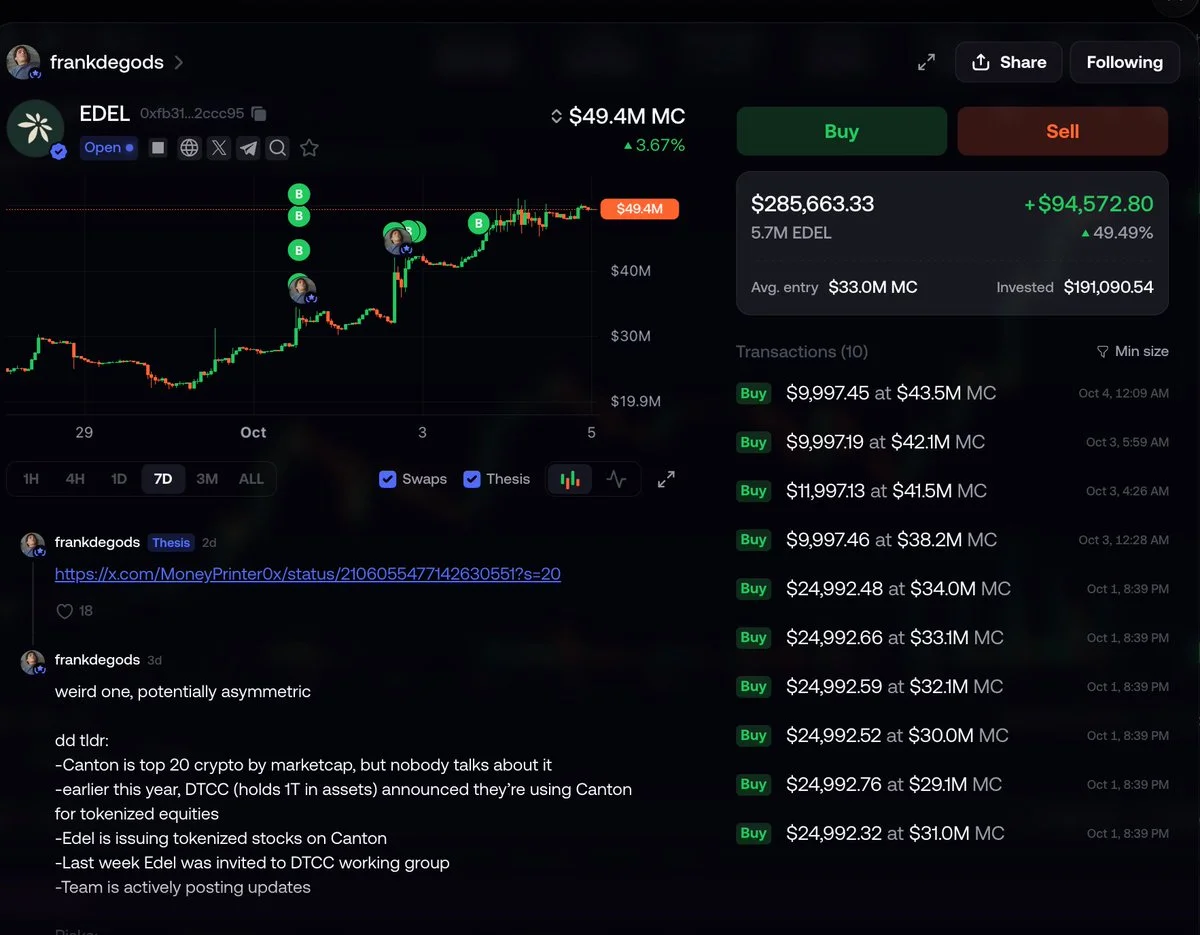Open the MoneyPrinter0x x.com link
The height and width of the screenshot is (935, 1200).
click(x=308, y=574)
